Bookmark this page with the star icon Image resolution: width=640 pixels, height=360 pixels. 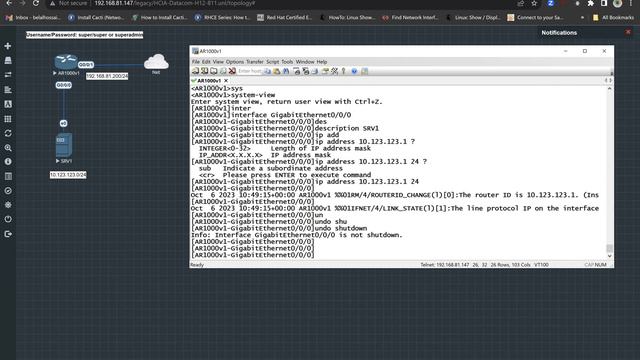click(x=534, y=3)
